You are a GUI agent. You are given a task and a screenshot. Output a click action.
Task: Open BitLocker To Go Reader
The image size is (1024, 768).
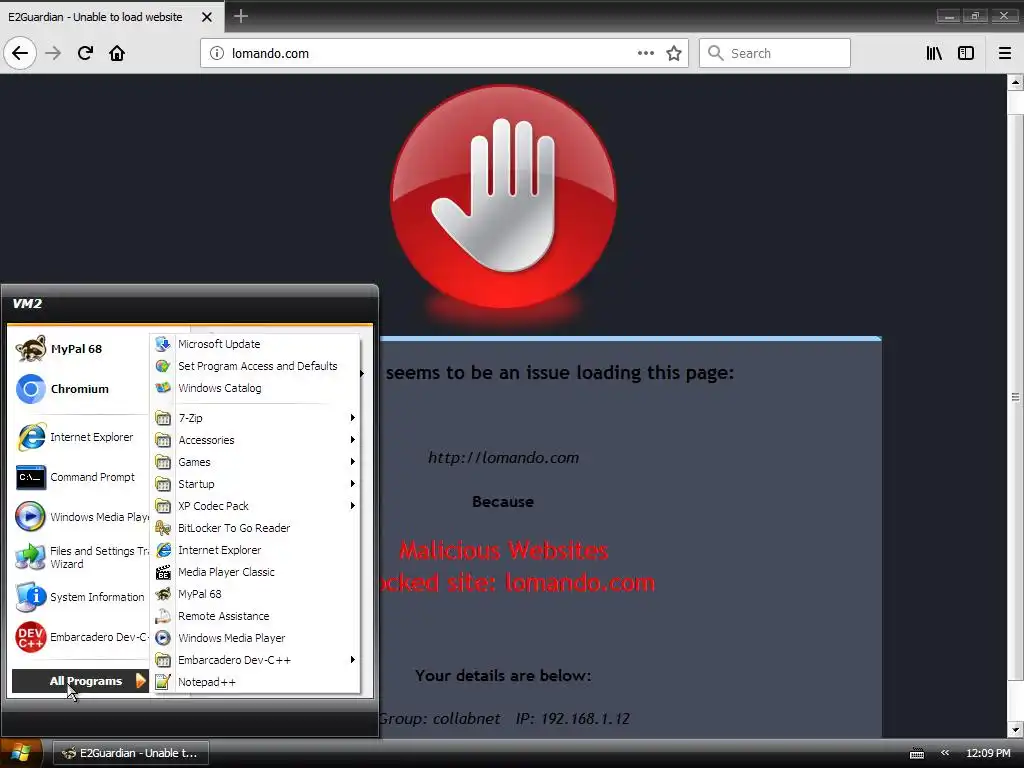tap(256, 528)
